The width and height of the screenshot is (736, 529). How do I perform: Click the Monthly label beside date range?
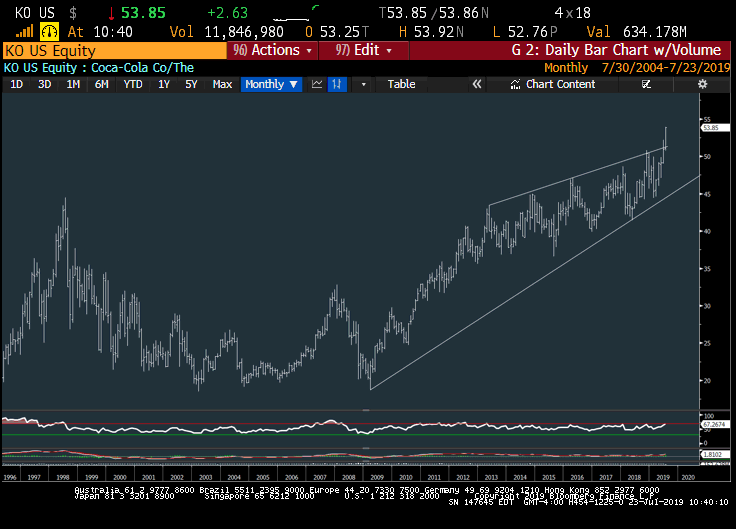point(566,68)
